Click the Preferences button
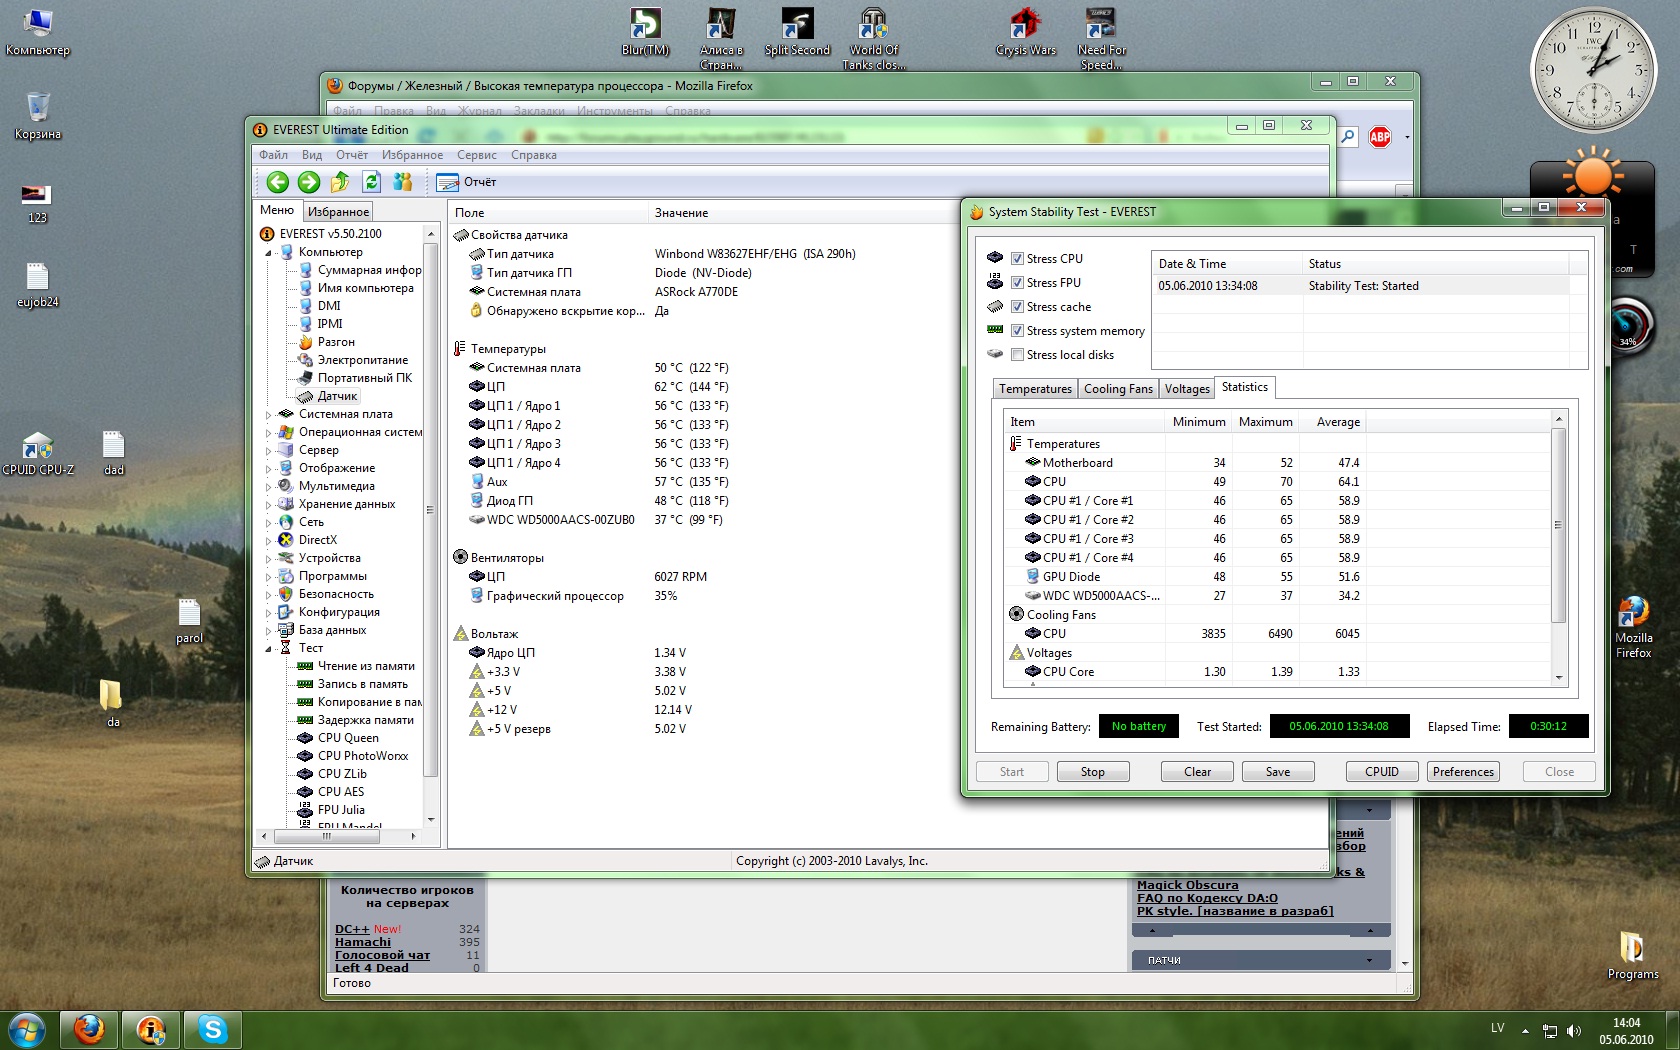The height and width of the screenshot is (1050, 1680). pyautogui.click(x=1462, y=772)
